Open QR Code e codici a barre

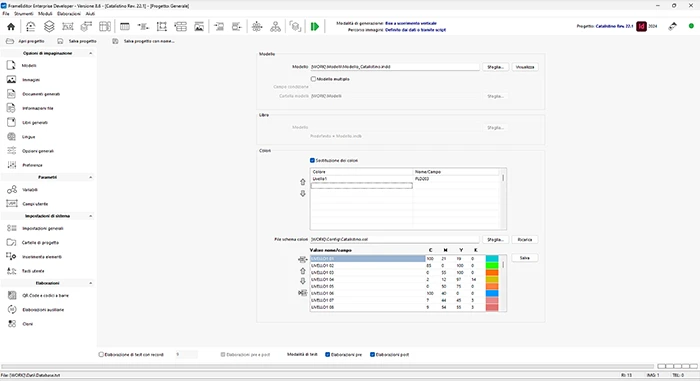point(46,296)
